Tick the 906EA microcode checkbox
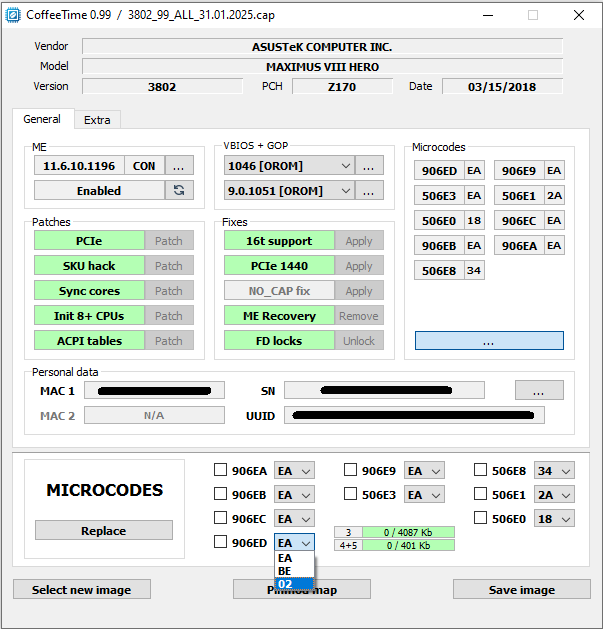Viewport: 603px width, 629px height. point(220,470)
